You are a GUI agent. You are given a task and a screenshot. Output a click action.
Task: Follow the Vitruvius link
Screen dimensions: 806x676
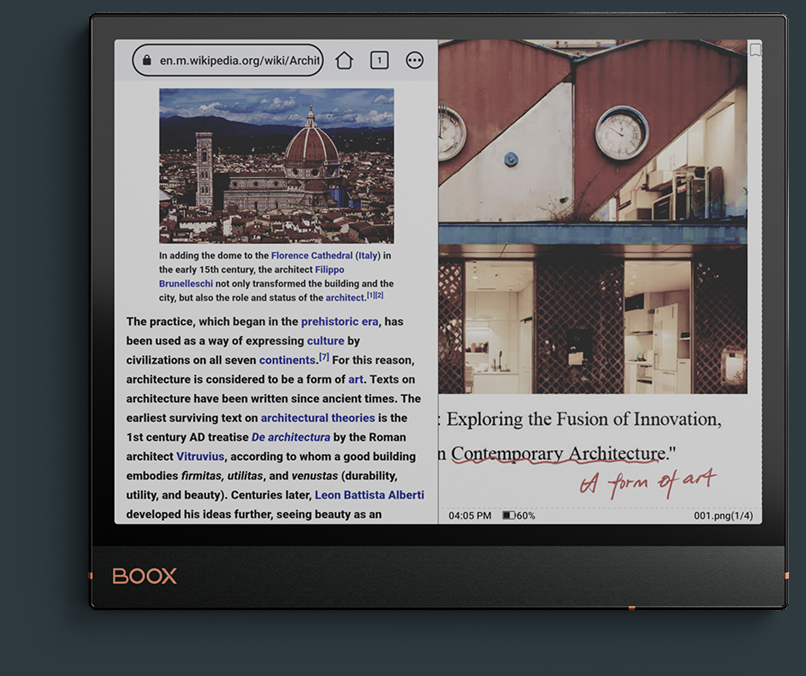coord(200,456)
